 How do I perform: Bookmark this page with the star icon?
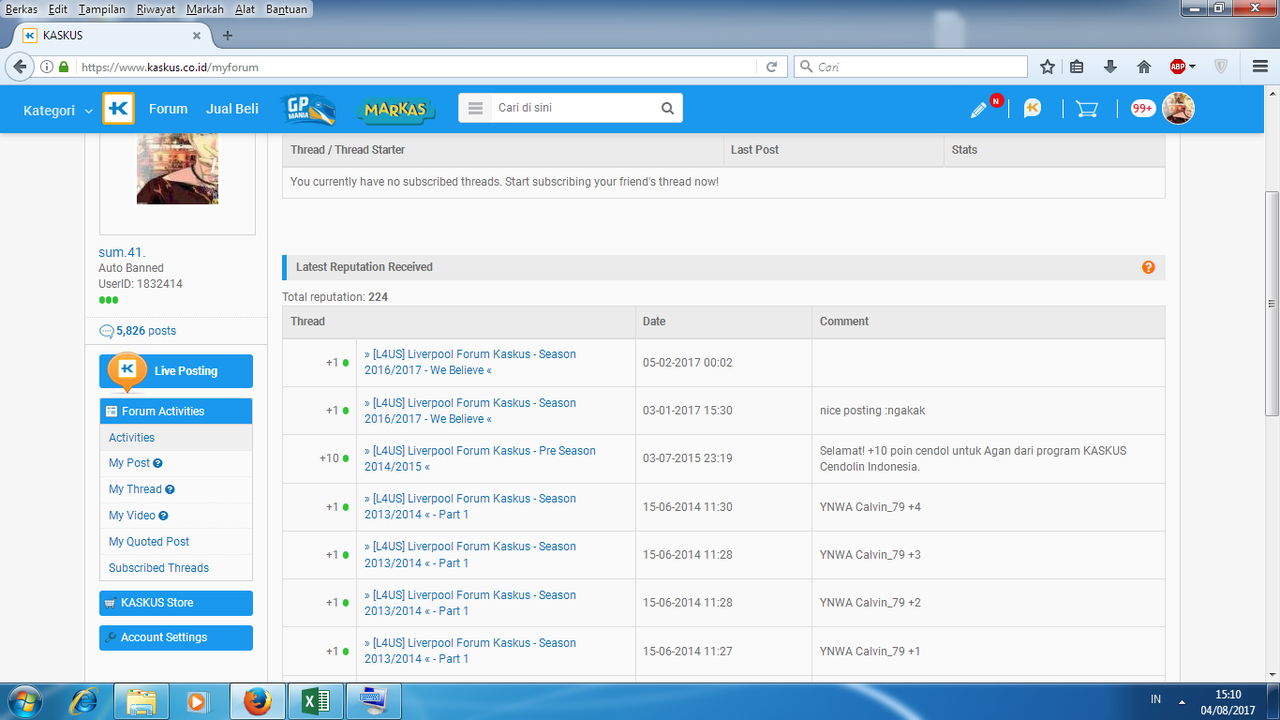pos(1047,67)
